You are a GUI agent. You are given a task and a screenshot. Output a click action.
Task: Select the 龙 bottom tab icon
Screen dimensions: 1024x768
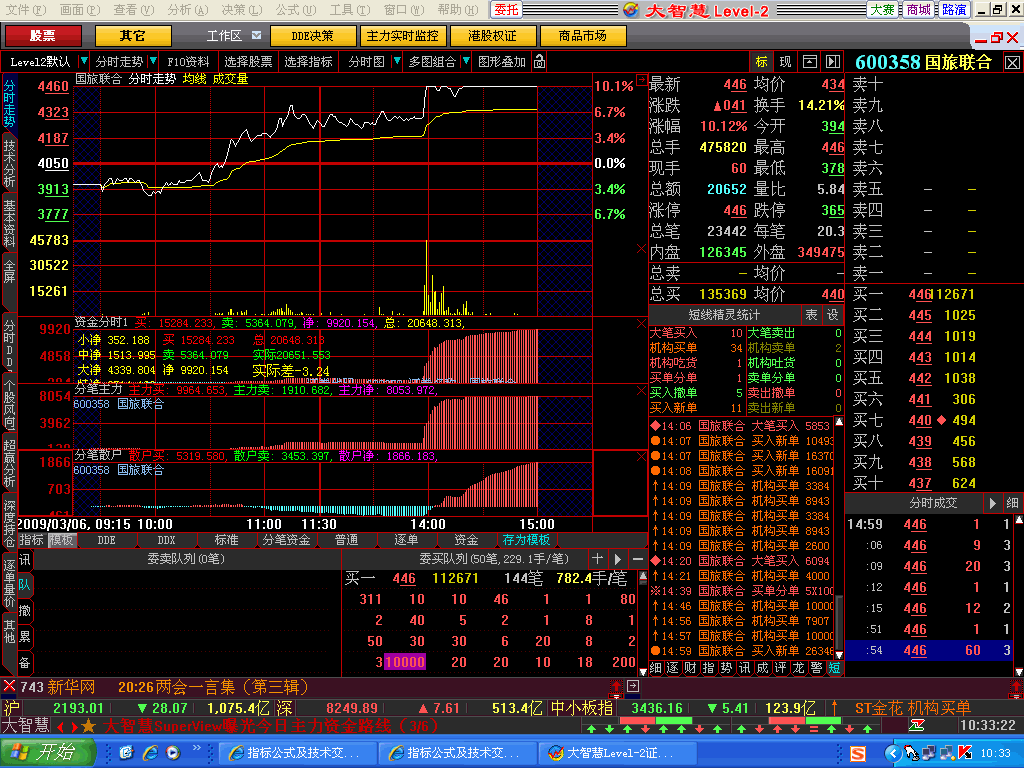[x=798, y=668]
